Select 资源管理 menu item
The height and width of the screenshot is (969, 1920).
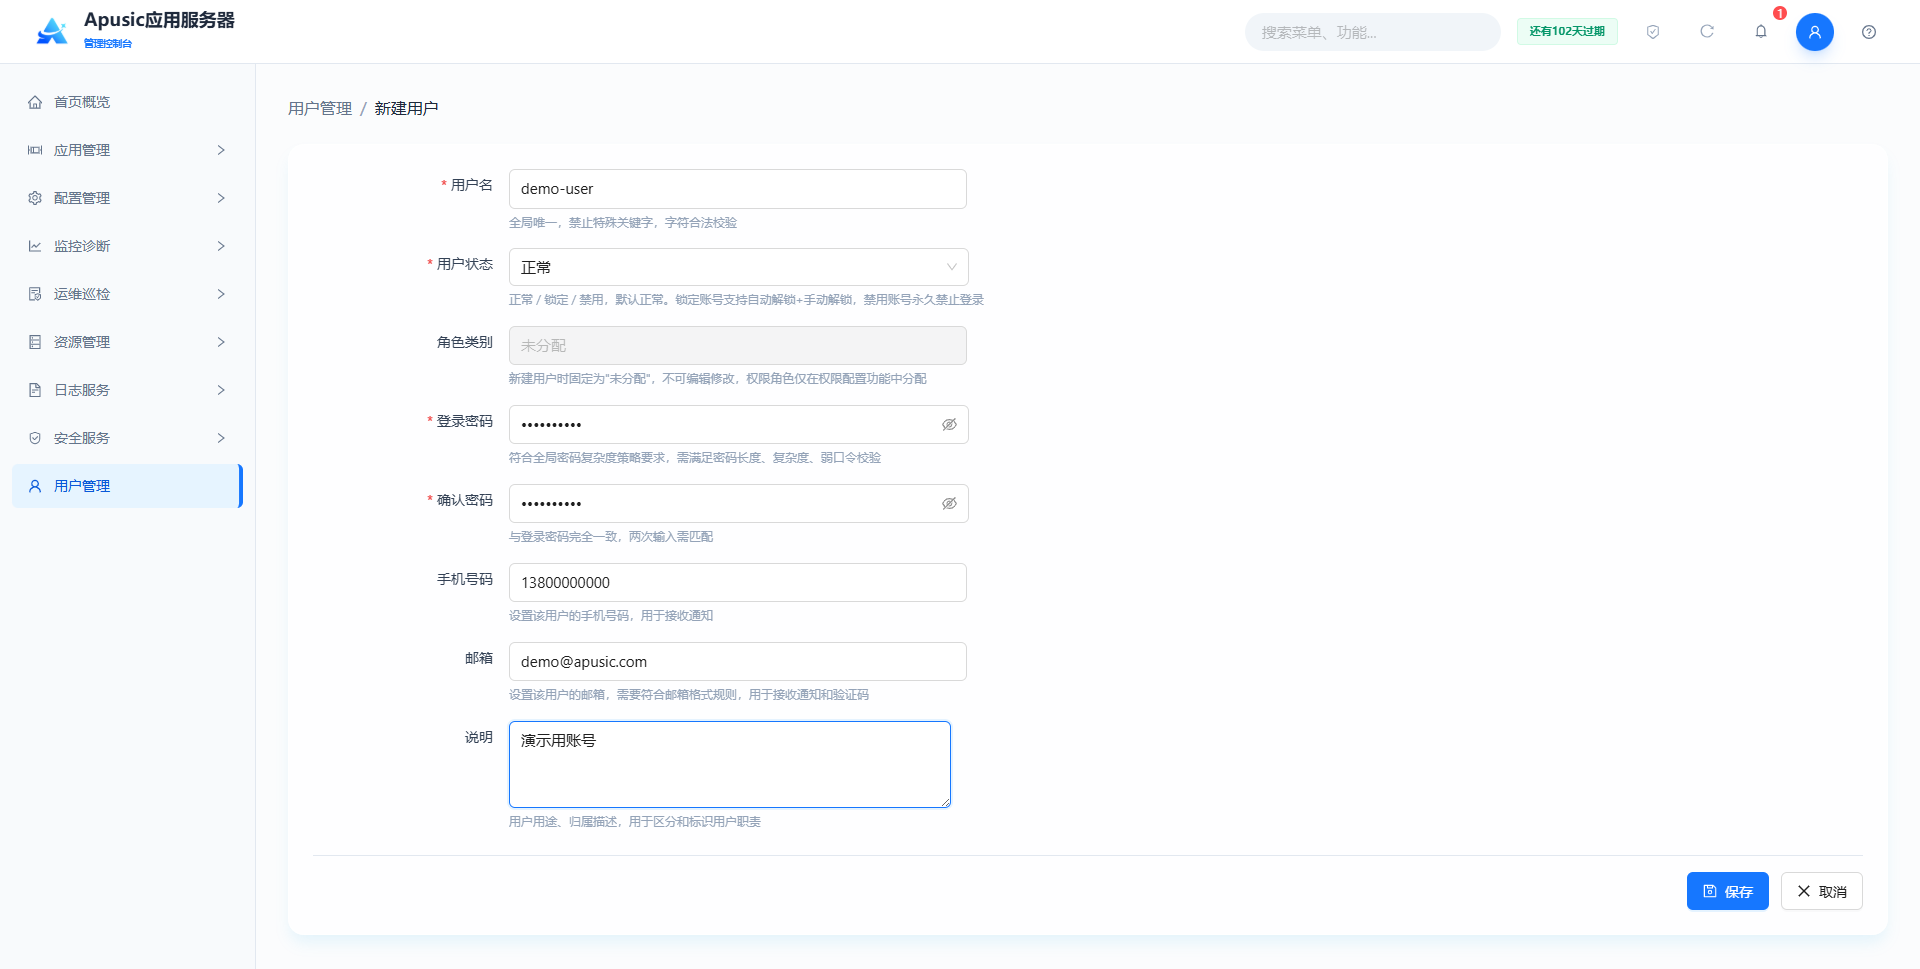[127, 342]
